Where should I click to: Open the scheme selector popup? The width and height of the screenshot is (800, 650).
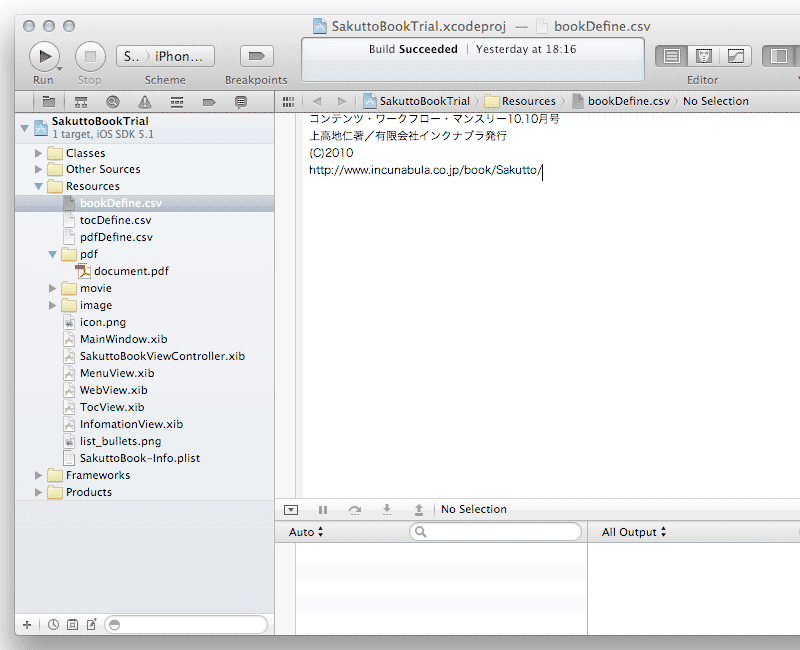(x=165, y=56)
